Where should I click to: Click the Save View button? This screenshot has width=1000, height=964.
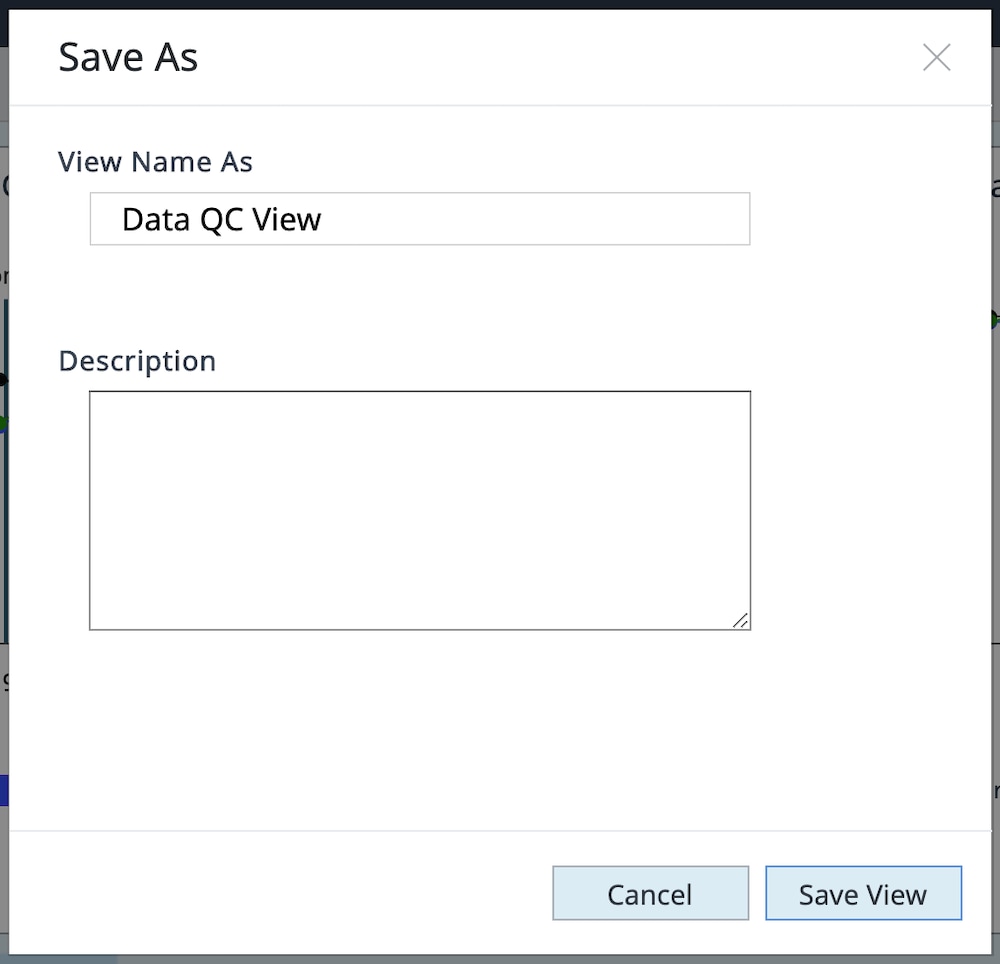pos(863,893)
